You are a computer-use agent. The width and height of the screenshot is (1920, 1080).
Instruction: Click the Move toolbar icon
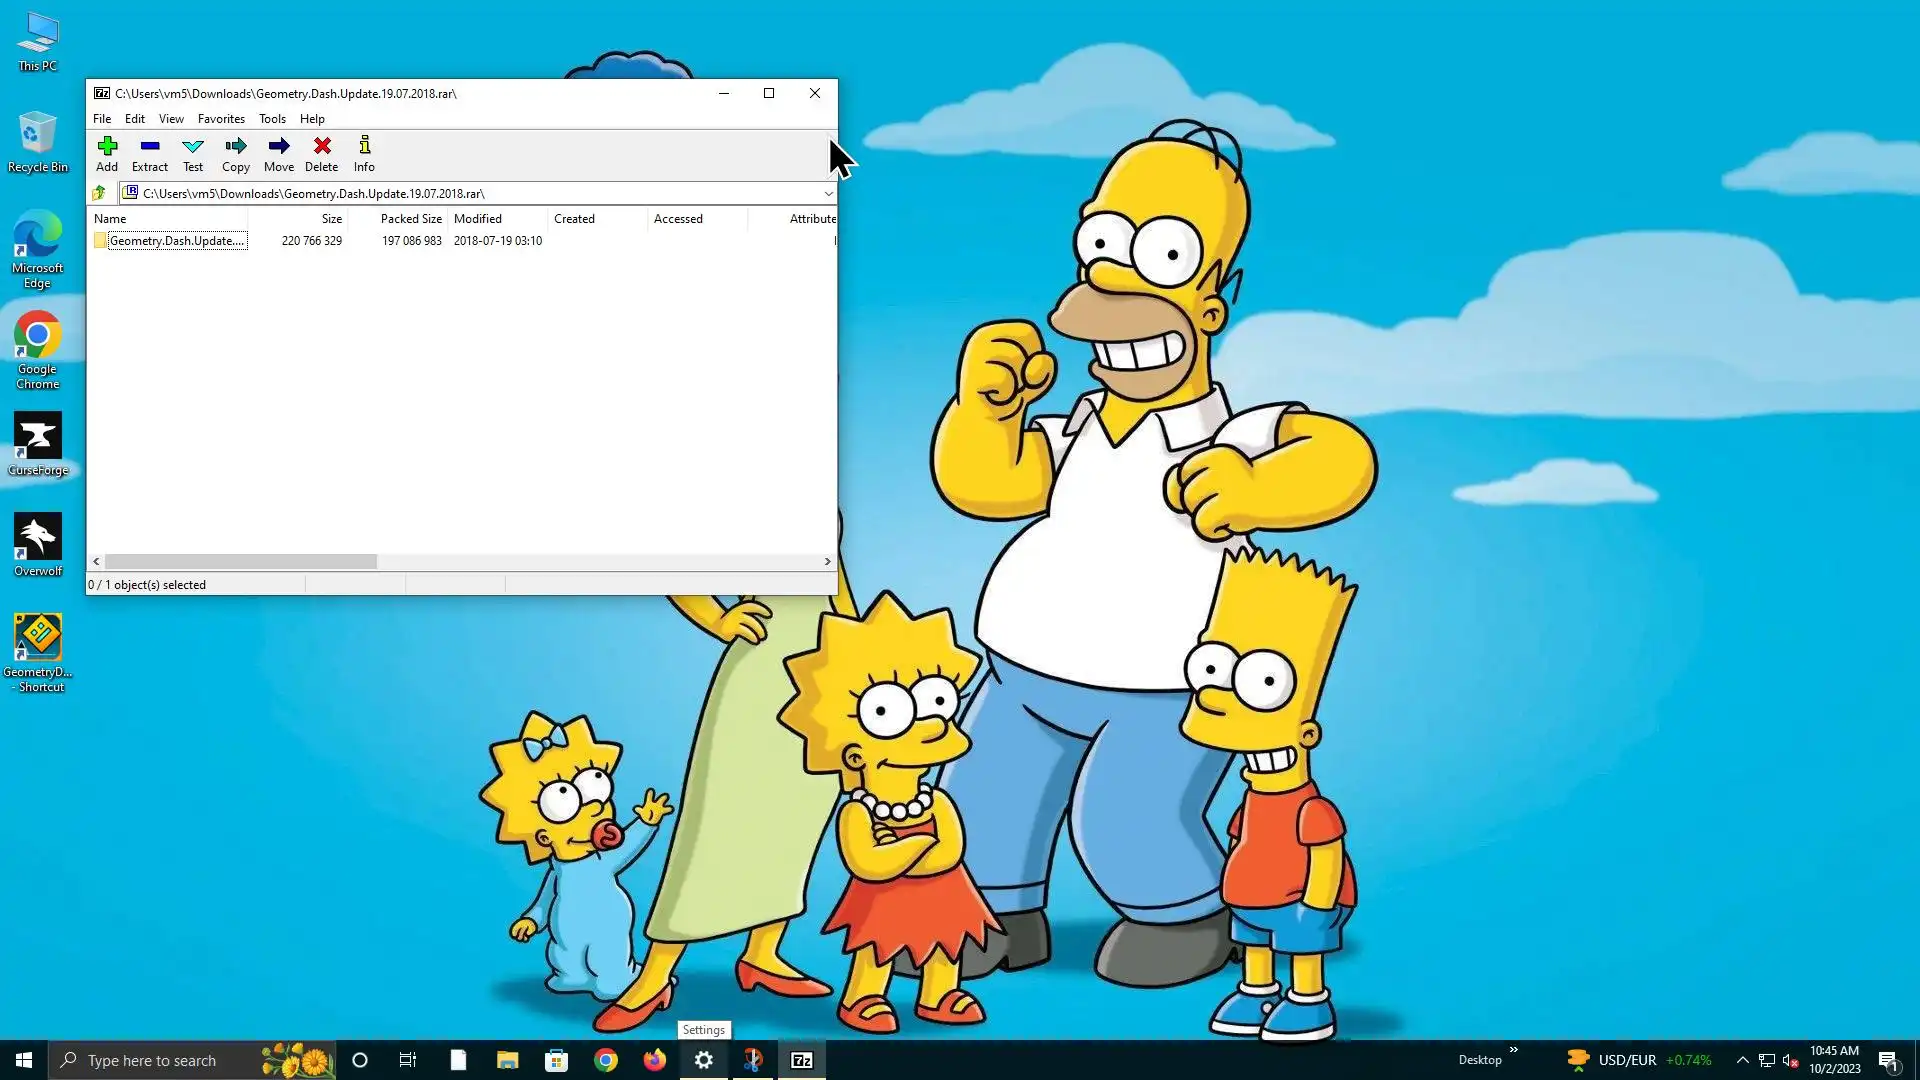click(279, 154)
